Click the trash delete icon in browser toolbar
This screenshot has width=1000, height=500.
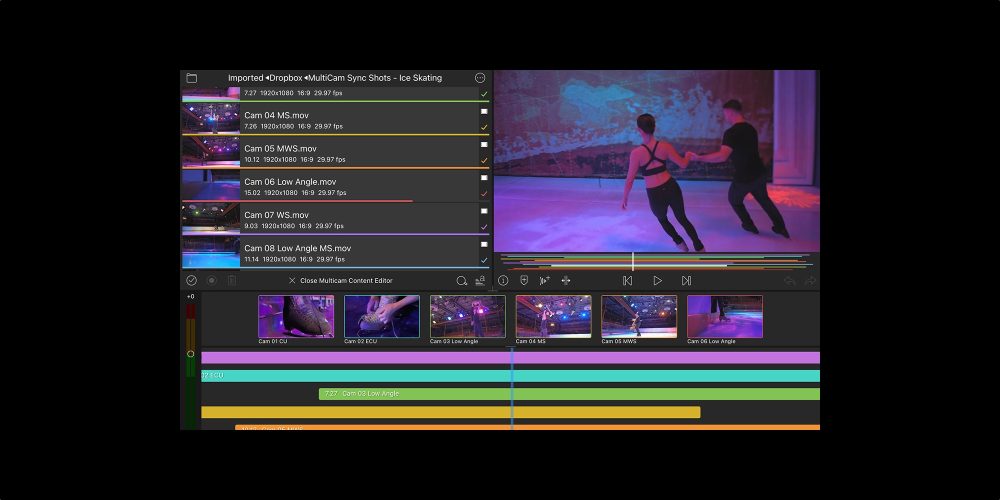[231, 281]
